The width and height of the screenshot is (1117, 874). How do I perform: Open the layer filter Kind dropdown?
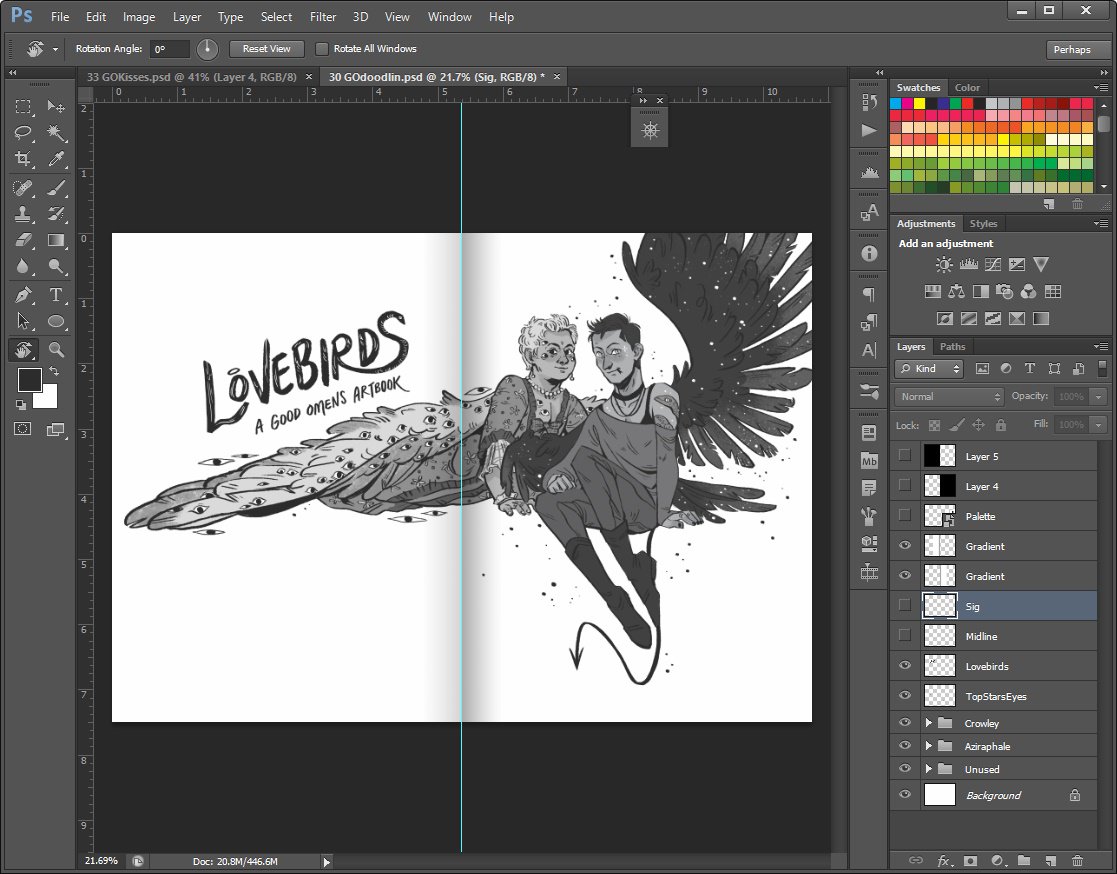pos(930,368)
